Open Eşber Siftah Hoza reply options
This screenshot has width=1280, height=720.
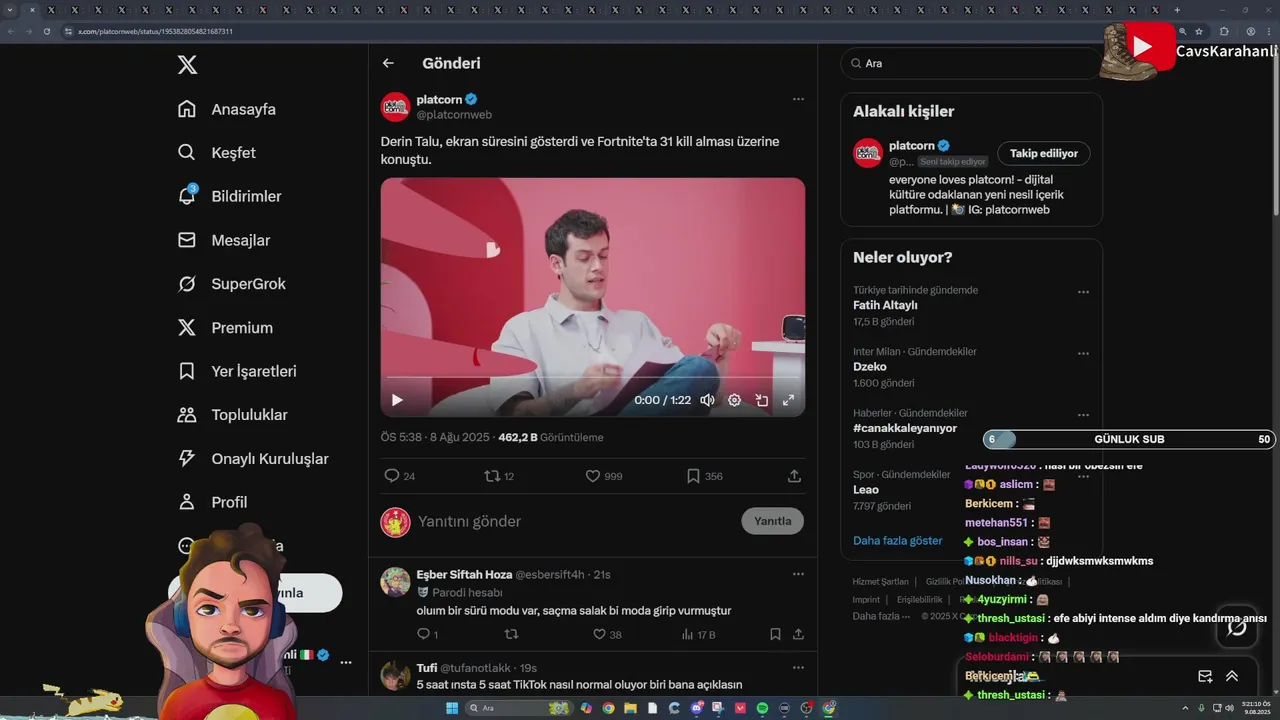798,574
